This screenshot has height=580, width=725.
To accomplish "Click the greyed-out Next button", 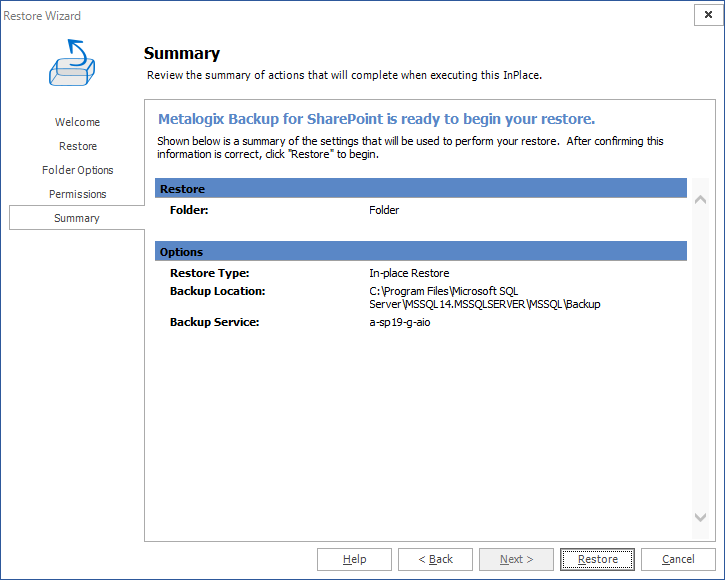I will tap(516, 559).
